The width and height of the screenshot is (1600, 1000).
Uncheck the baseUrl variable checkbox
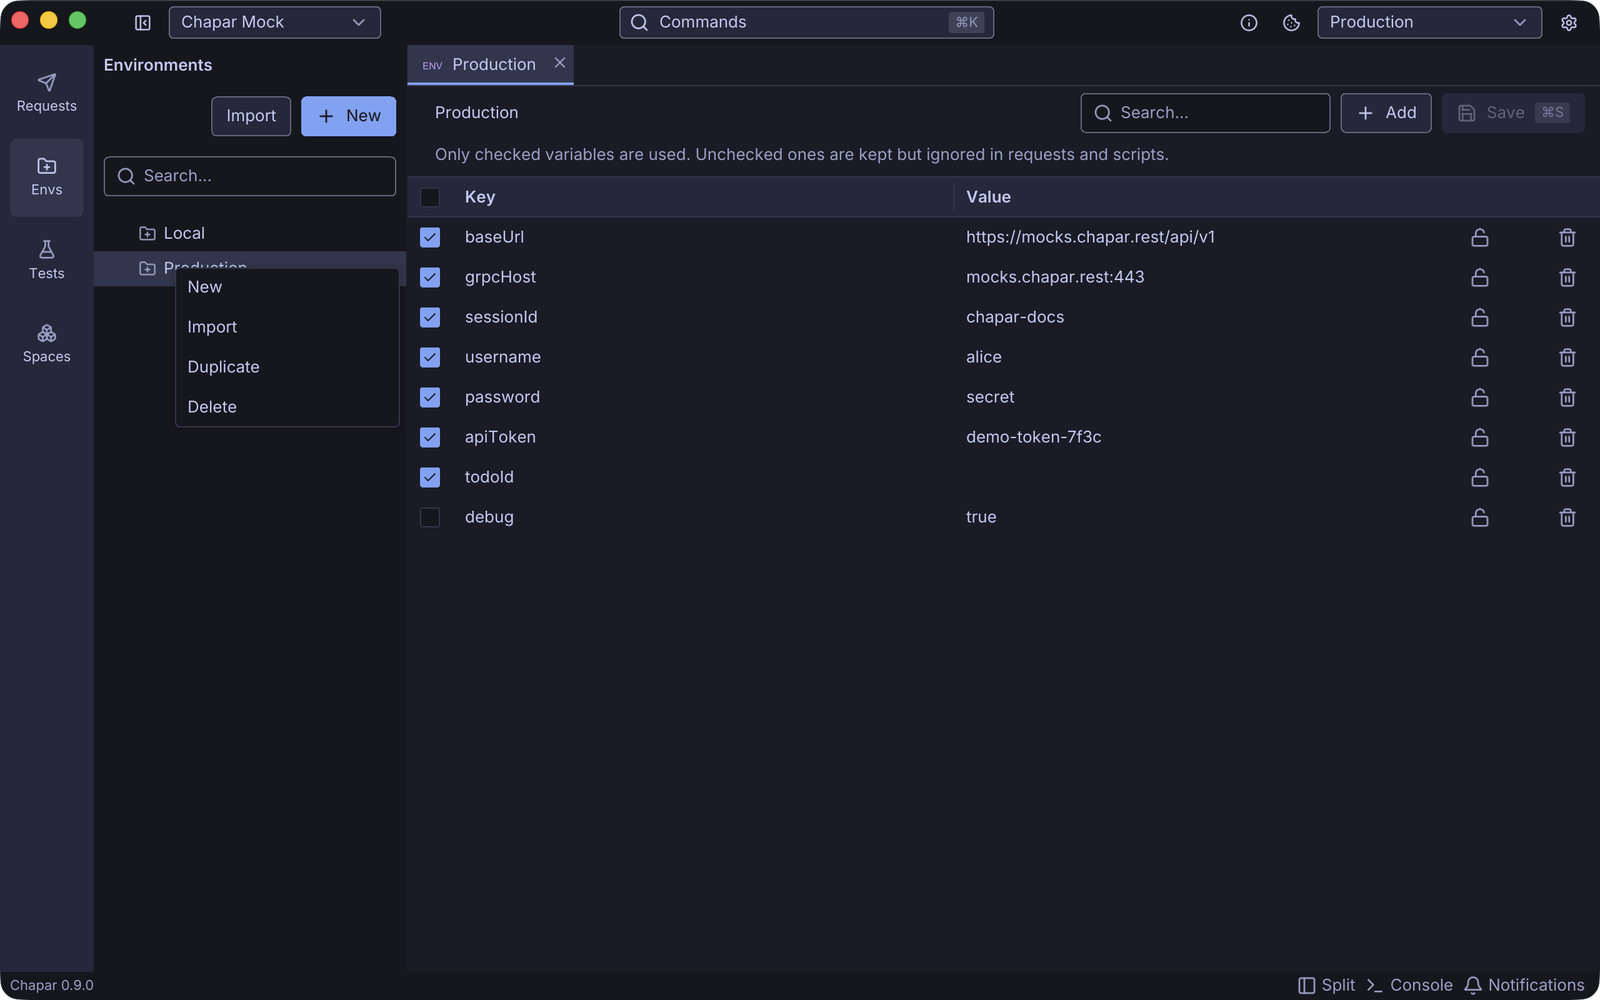(x=430, y=237)
